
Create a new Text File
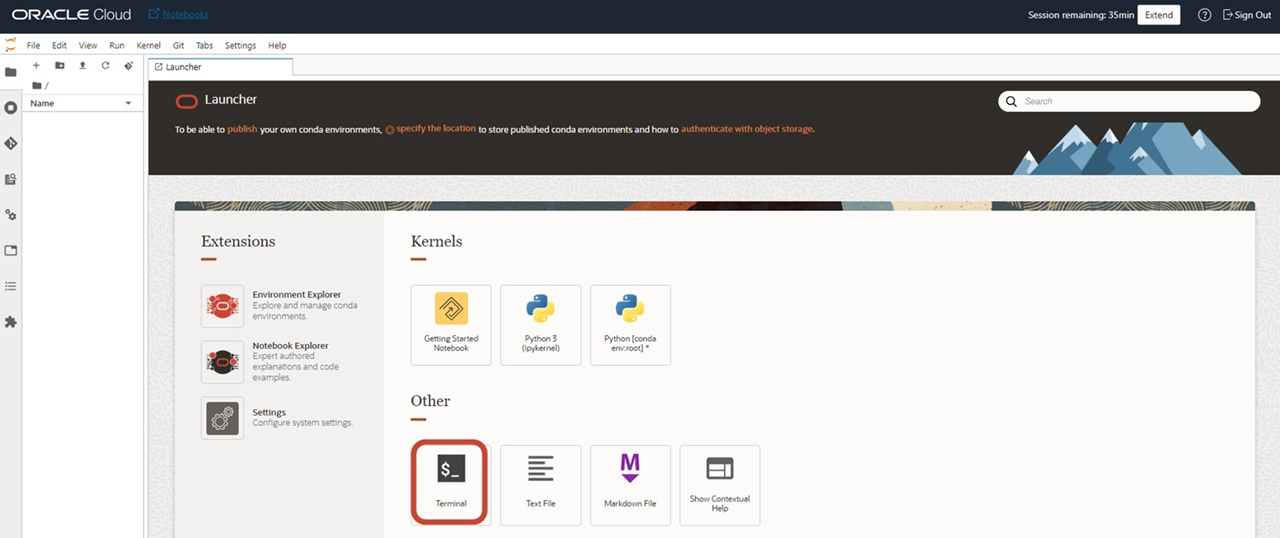click(541, 485)
